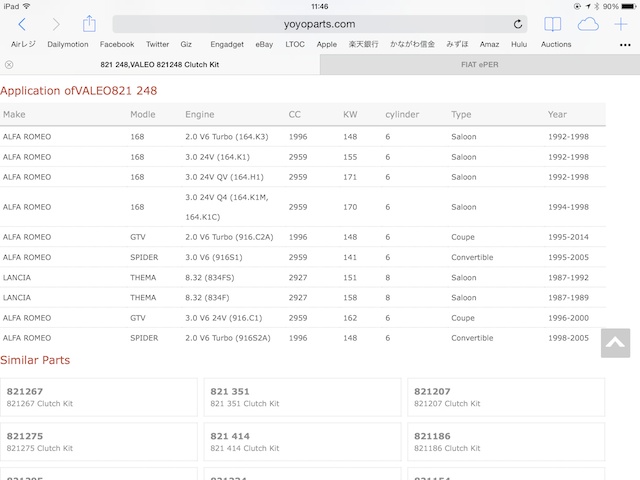Select the 3.0 V6 24V (916.C1) cell
640x480 pixels.
click(x=224, y=318)
